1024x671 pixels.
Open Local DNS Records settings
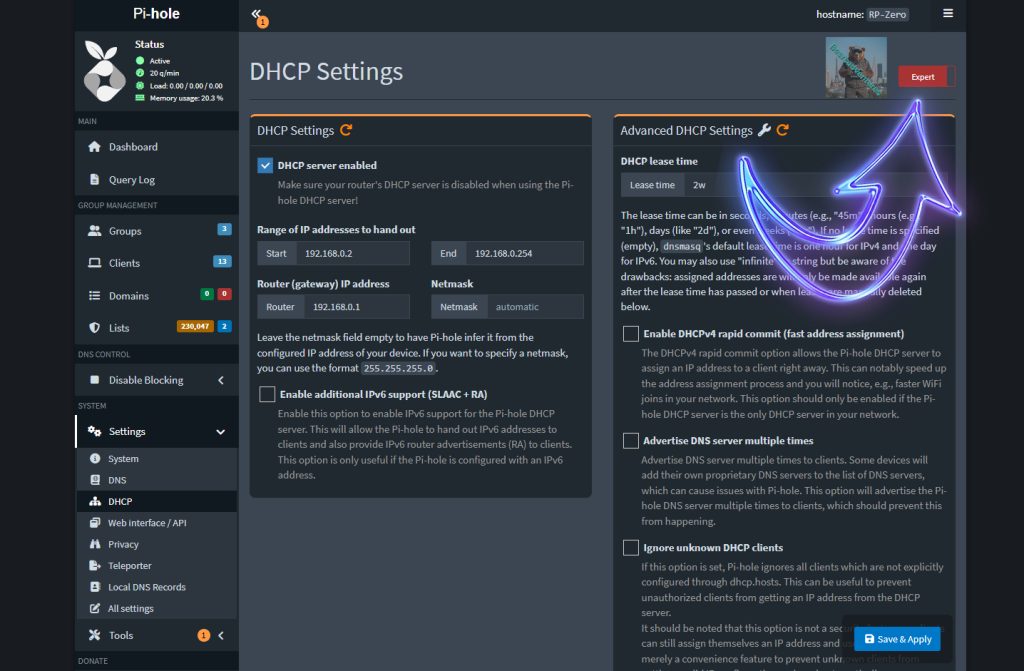coord(157,587)
